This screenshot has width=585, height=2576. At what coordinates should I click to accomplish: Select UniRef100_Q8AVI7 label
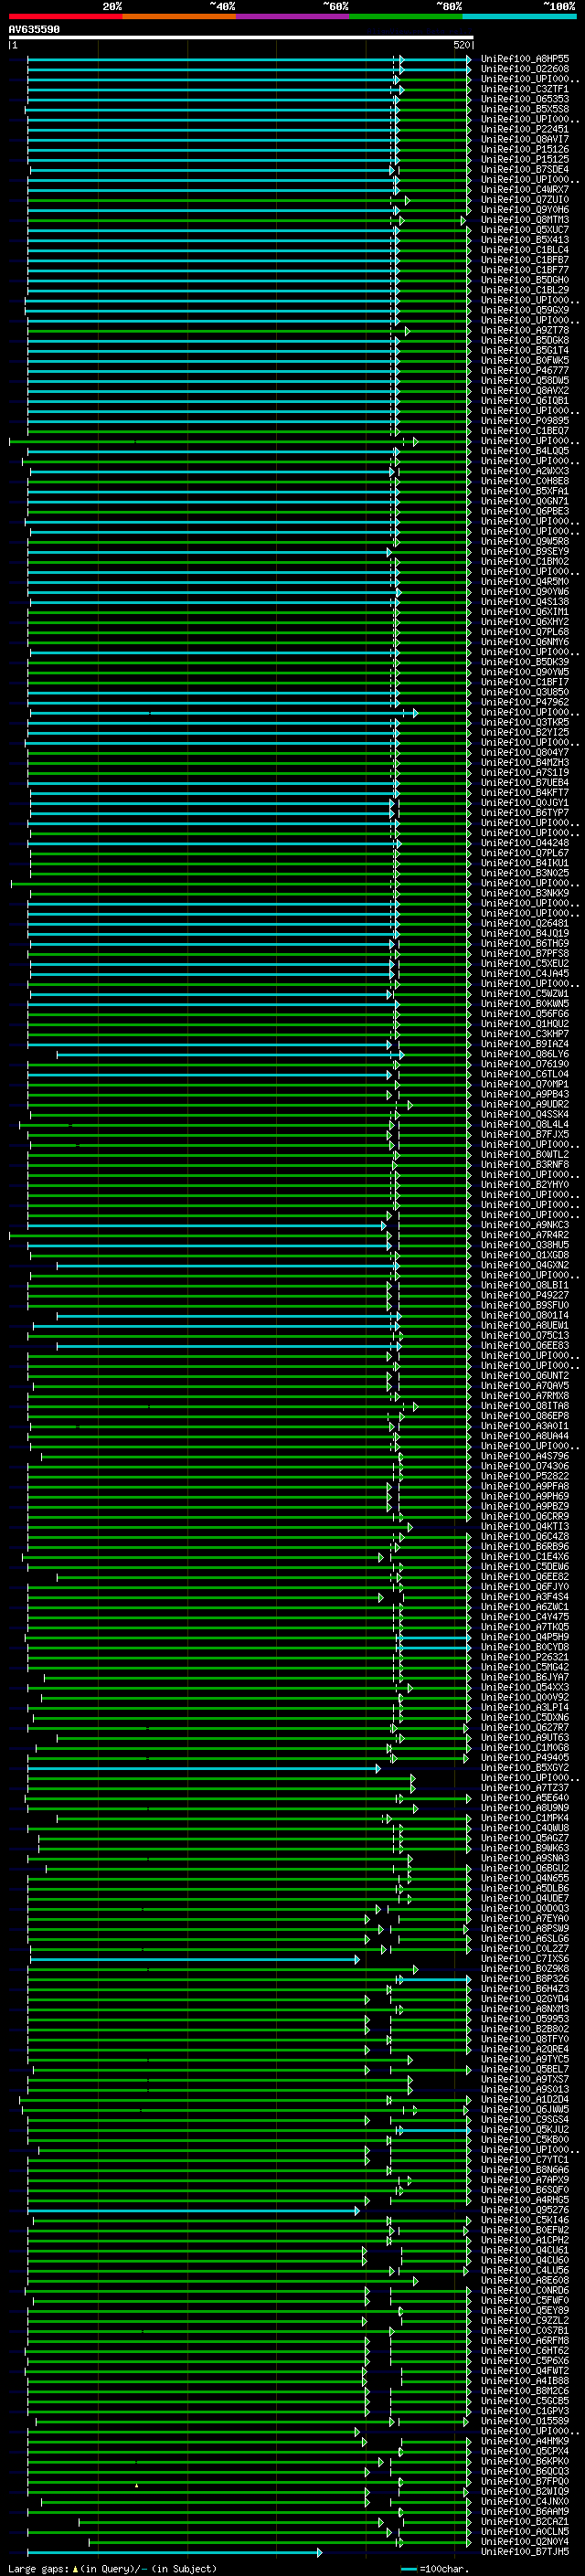[525, 139]
